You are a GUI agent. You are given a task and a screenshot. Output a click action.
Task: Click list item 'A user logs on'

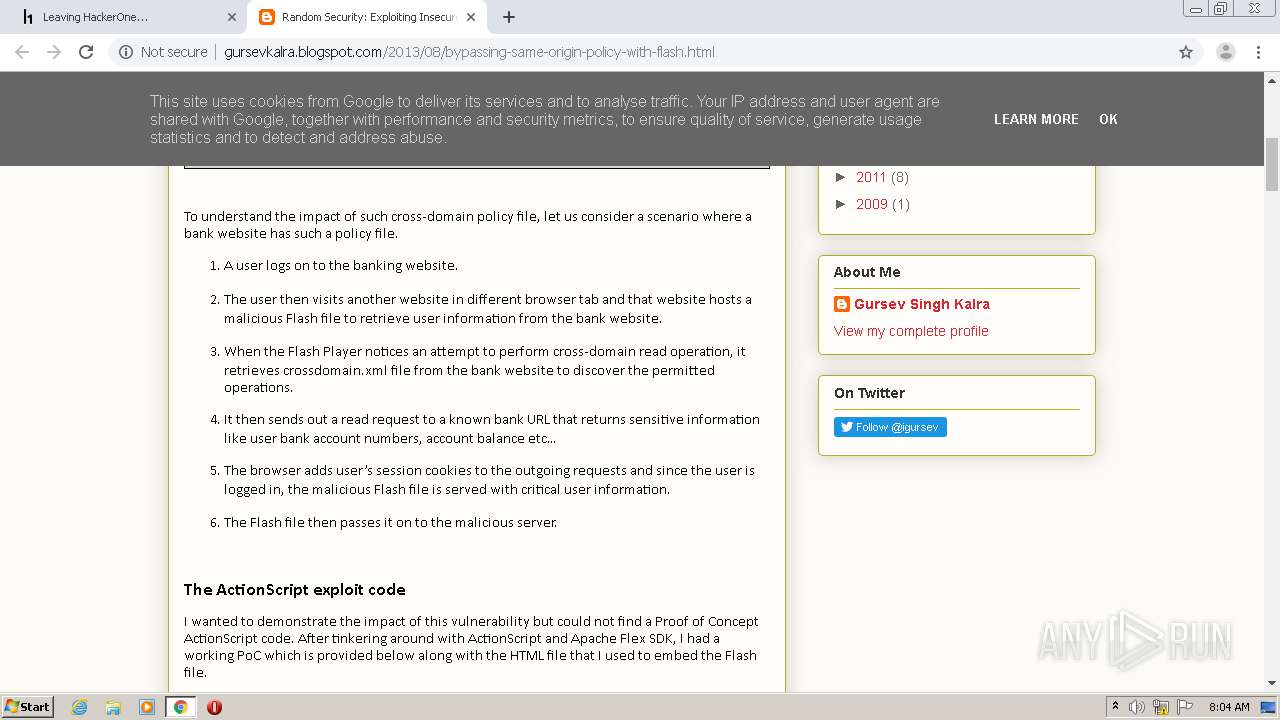pyautogui.click(x=340, y=266)
